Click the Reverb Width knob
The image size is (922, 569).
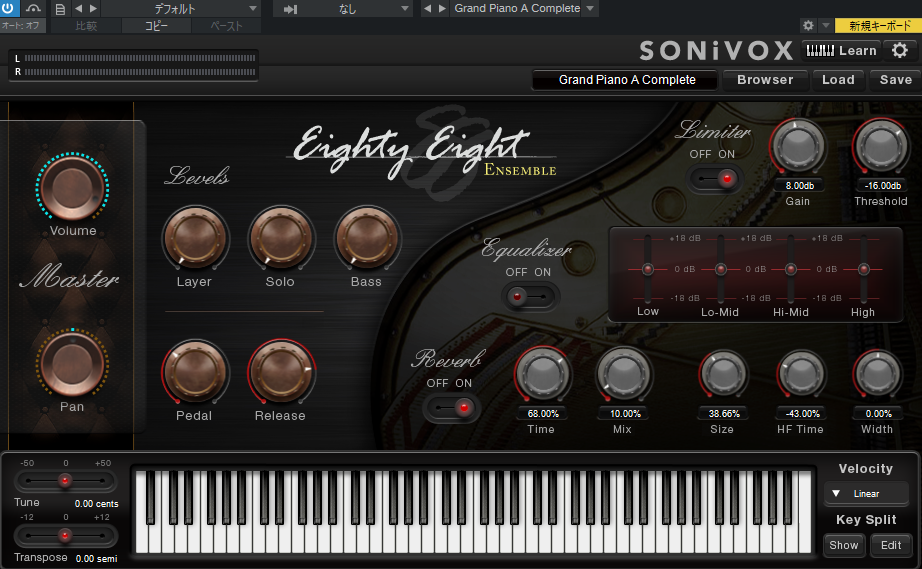tap(877, 374)
